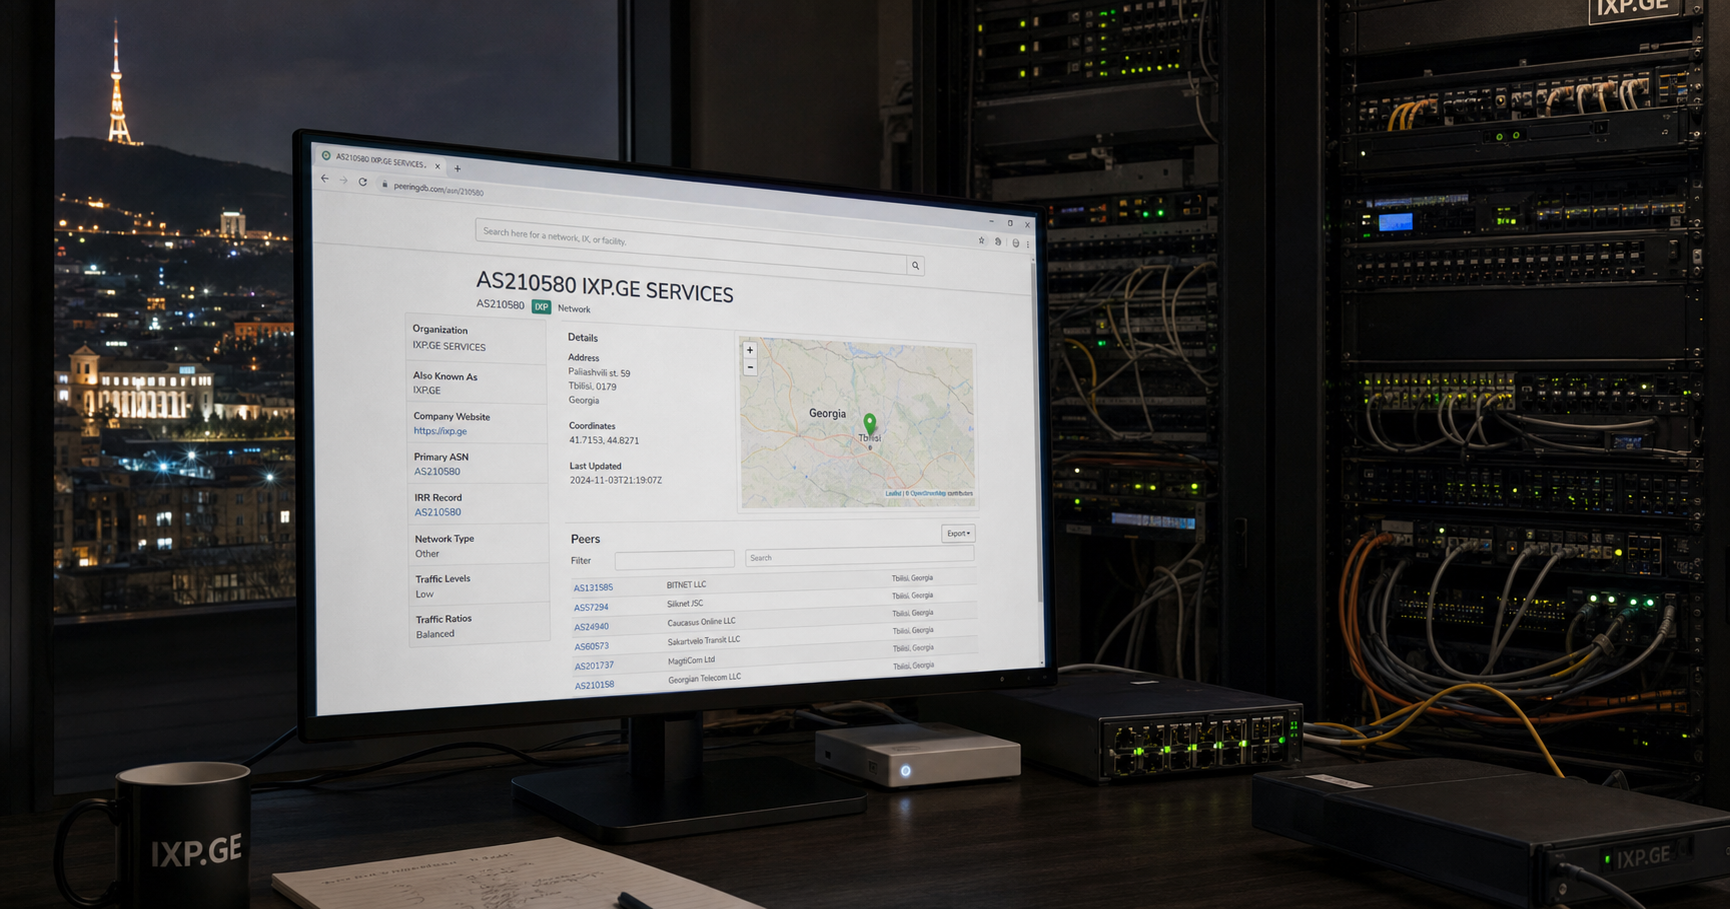The height and width of the screenshot is (909, 1730).
Task: Open peer AS210158 link
Action: pyautogui.click(x=594, y=685)
